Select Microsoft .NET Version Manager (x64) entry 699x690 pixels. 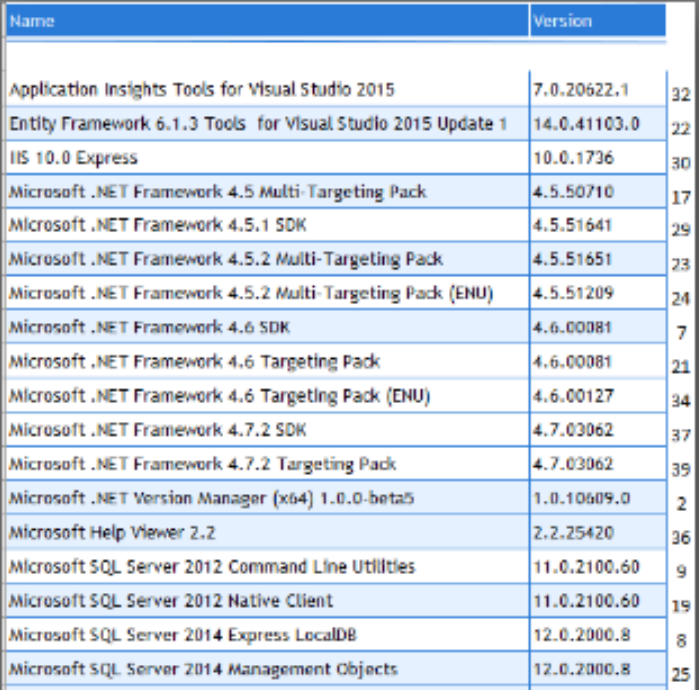tap(211, 498)
